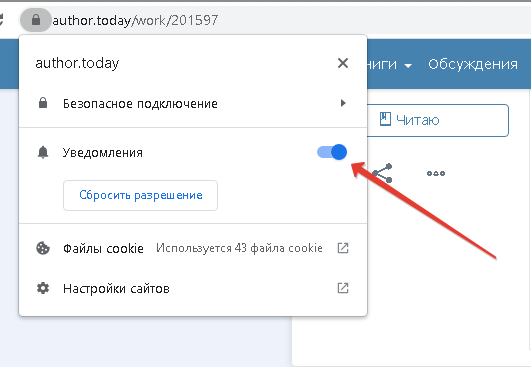The image size is (531, 367).
Task: Click the bookmark icon in Читаю button
Action: tap(385, 120)
